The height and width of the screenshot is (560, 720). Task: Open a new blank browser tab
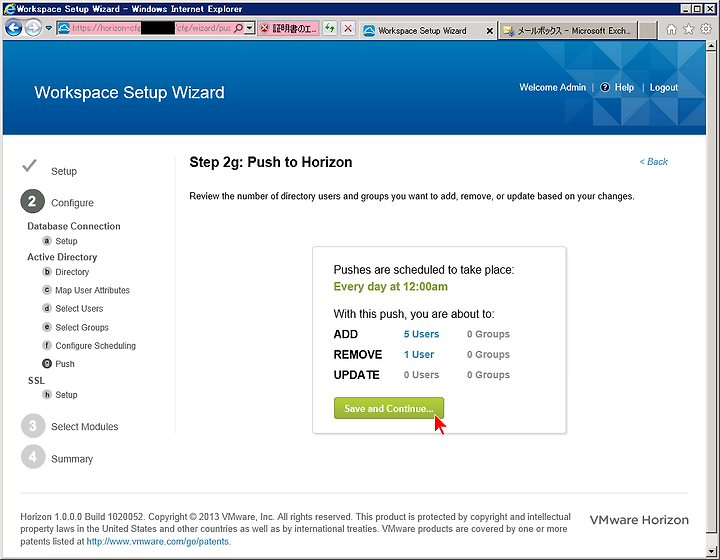tap(647, 30)
